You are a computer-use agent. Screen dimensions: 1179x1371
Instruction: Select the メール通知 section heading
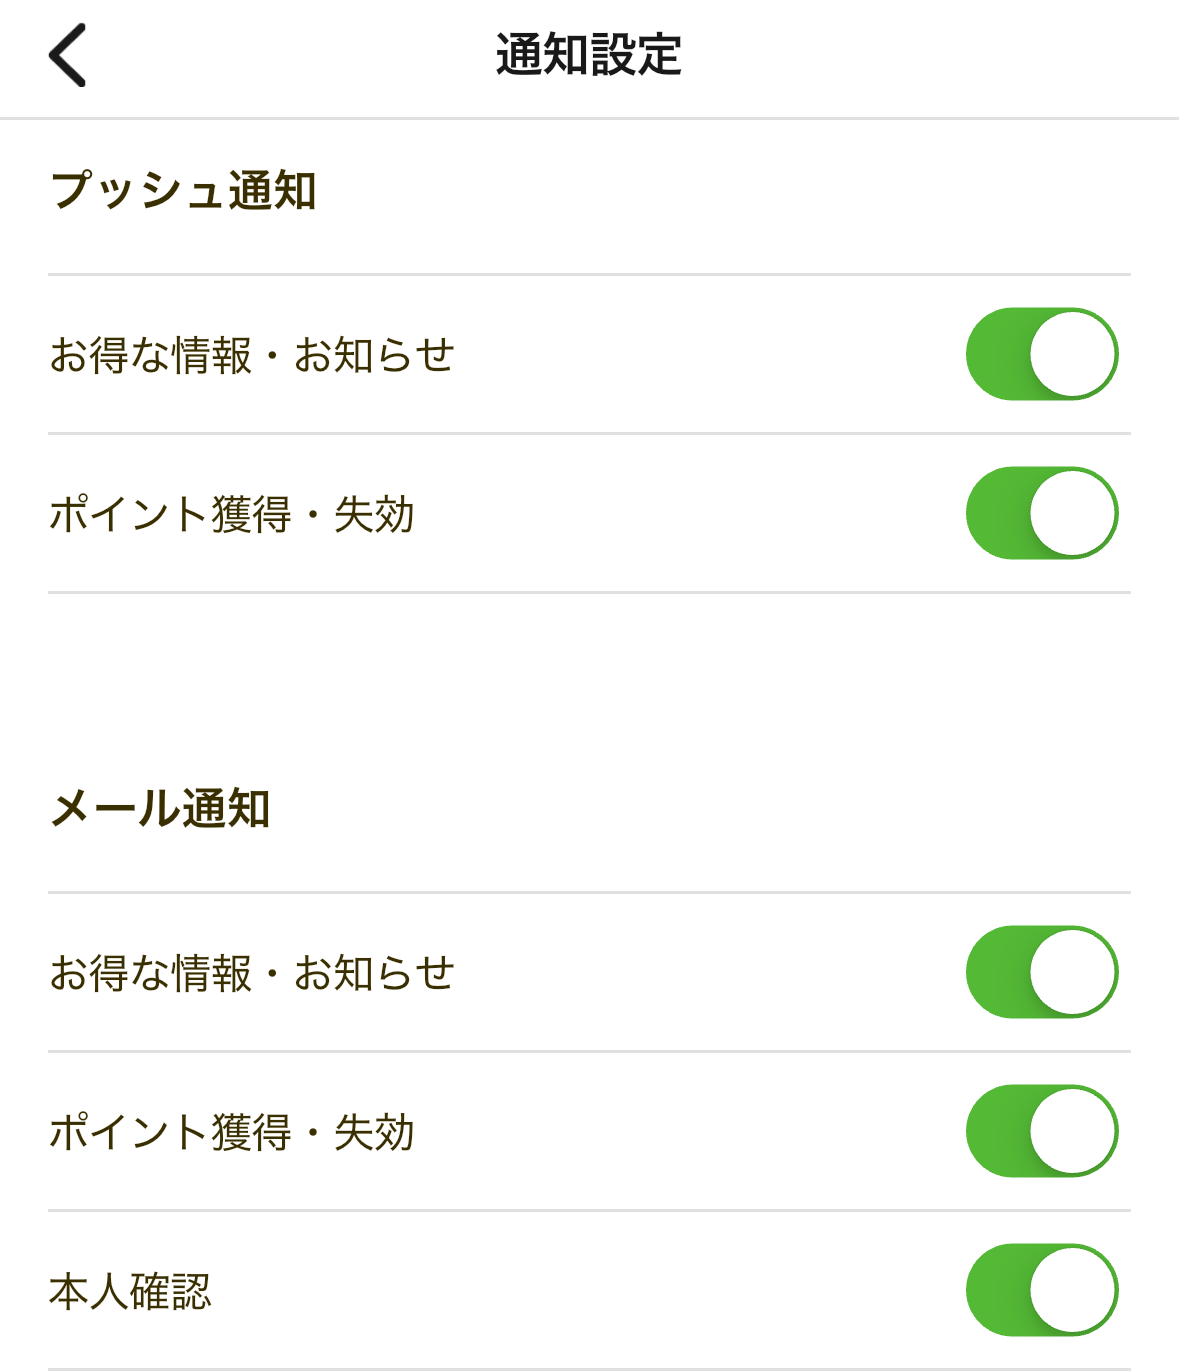point(160,808)
